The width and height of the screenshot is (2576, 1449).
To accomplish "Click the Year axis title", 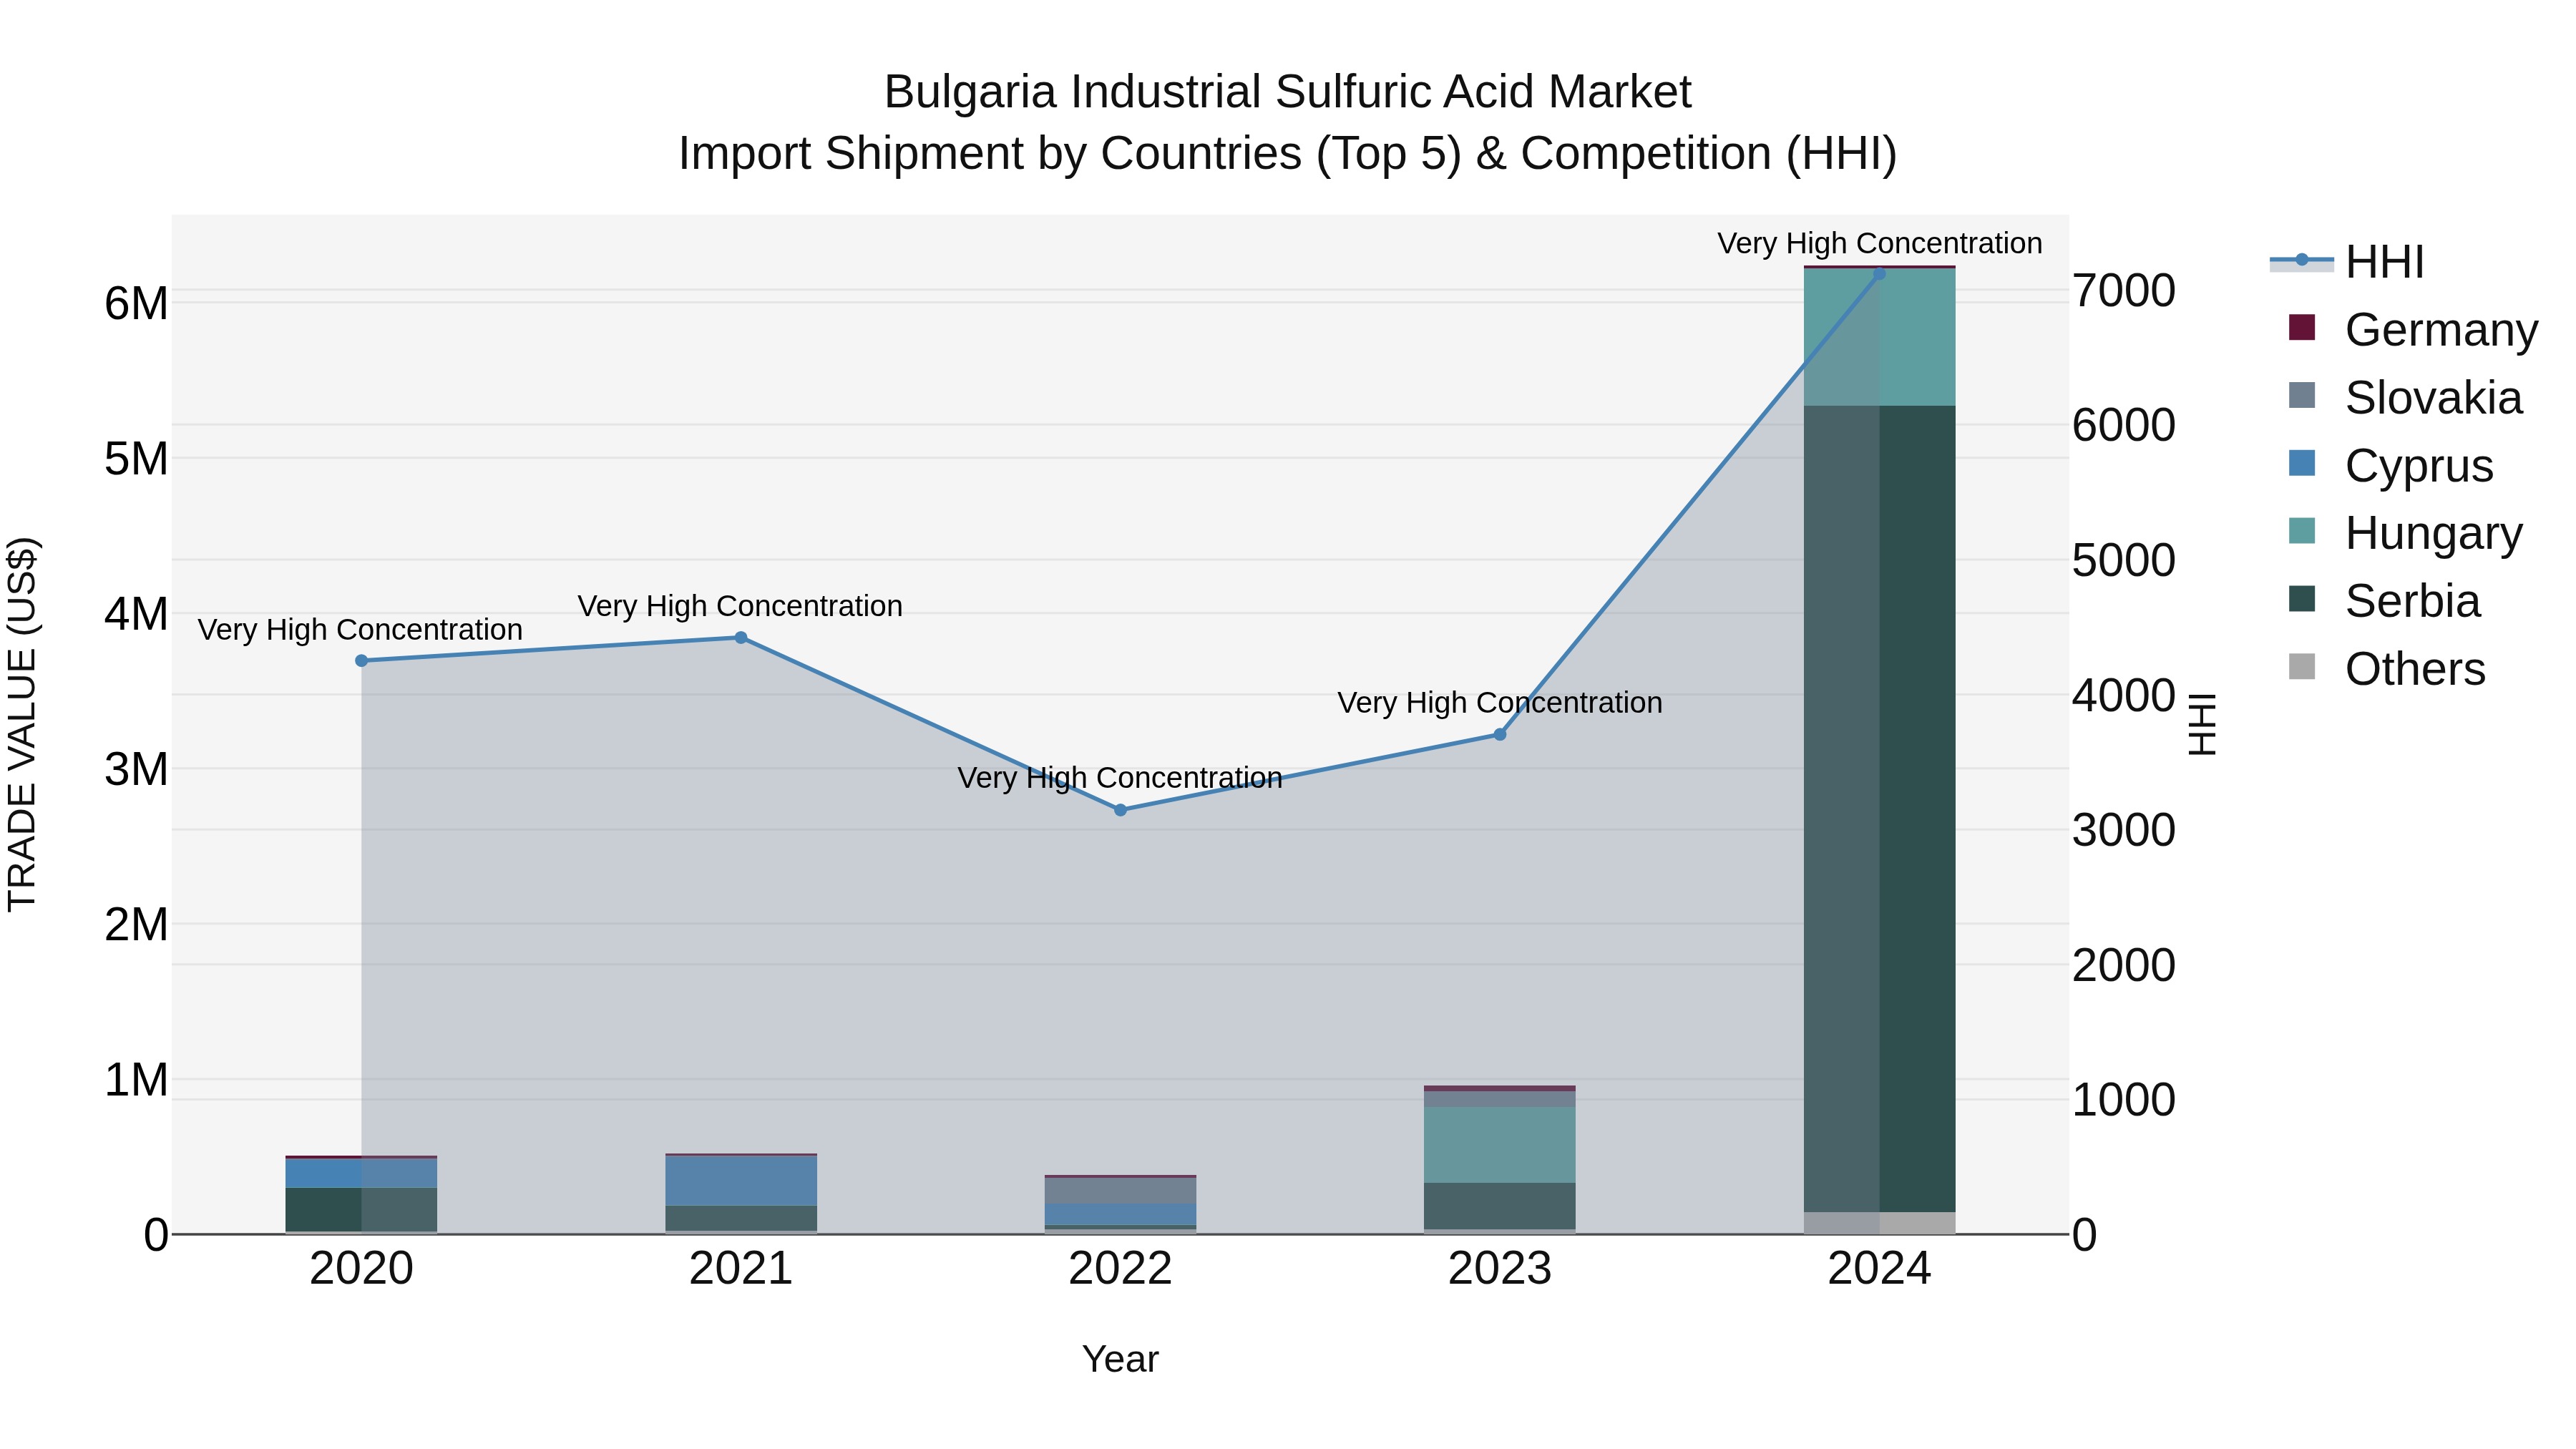I will (1120, 1359).
